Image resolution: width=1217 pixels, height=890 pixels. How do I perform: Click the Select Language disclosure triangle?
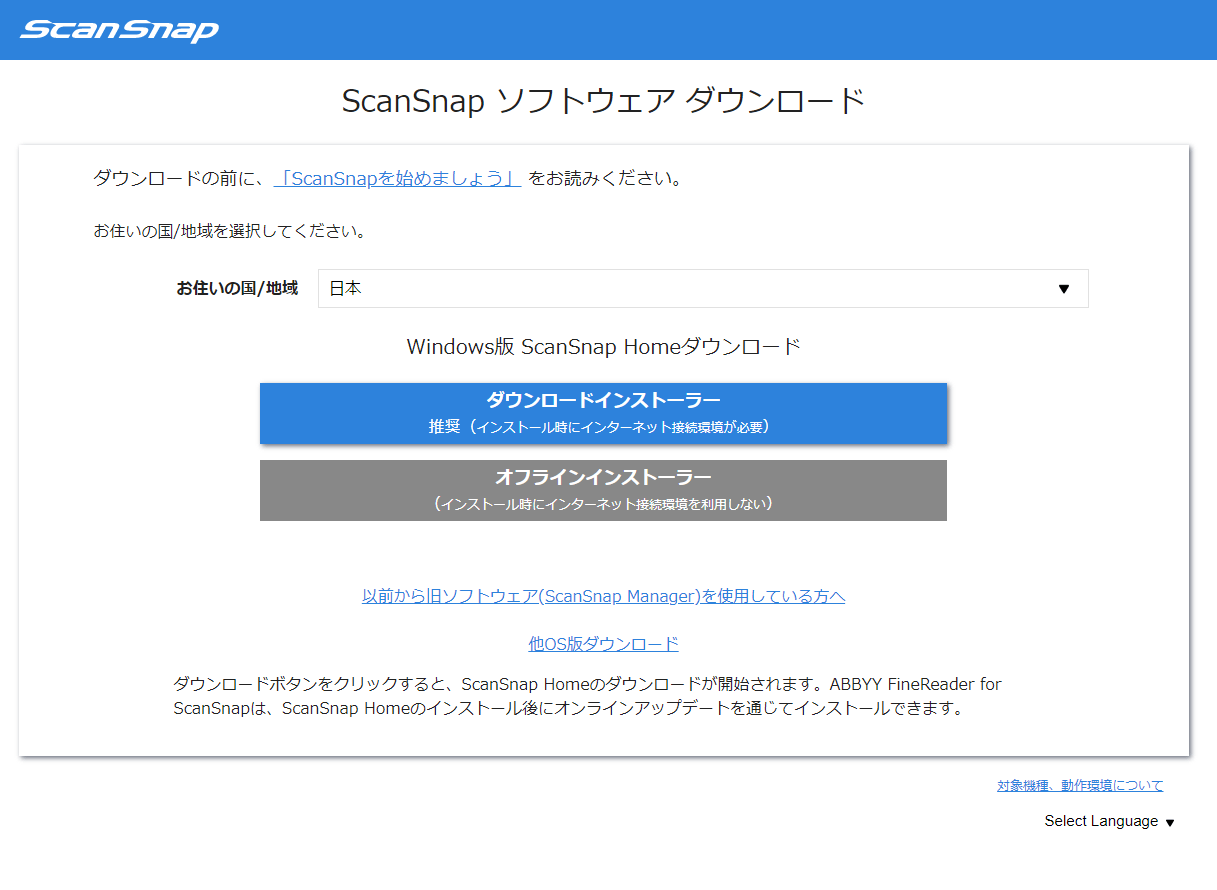[1169, 822]
